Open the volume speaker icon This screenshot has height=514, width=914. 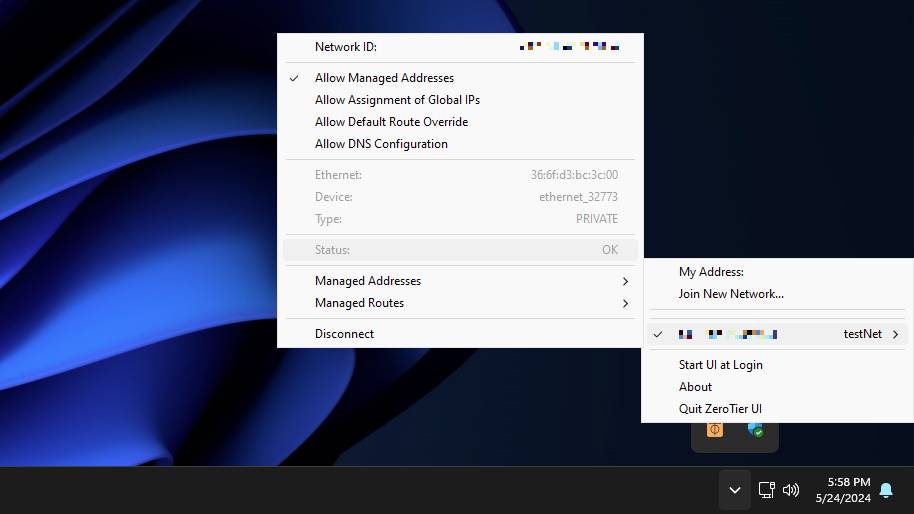(790, 490)
